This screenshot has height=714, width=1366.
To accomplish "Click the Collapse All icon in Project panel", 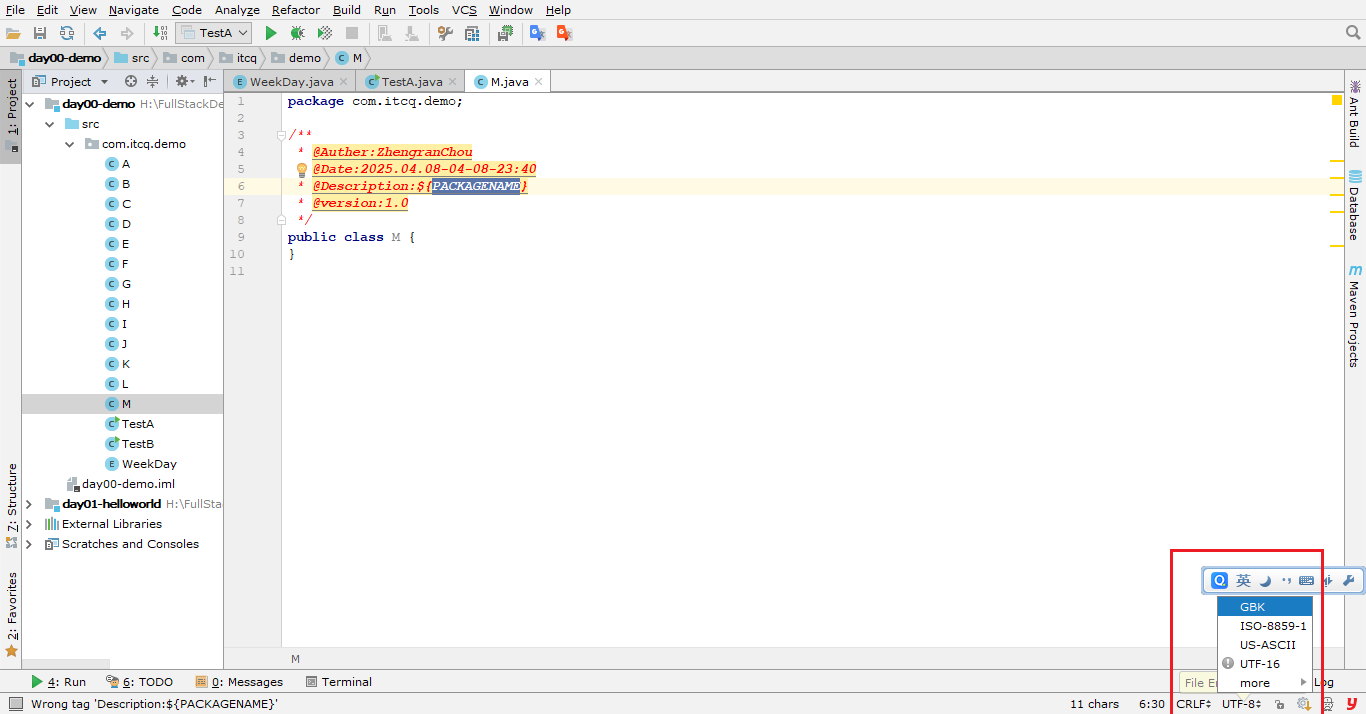I will [x=152, y=82].
